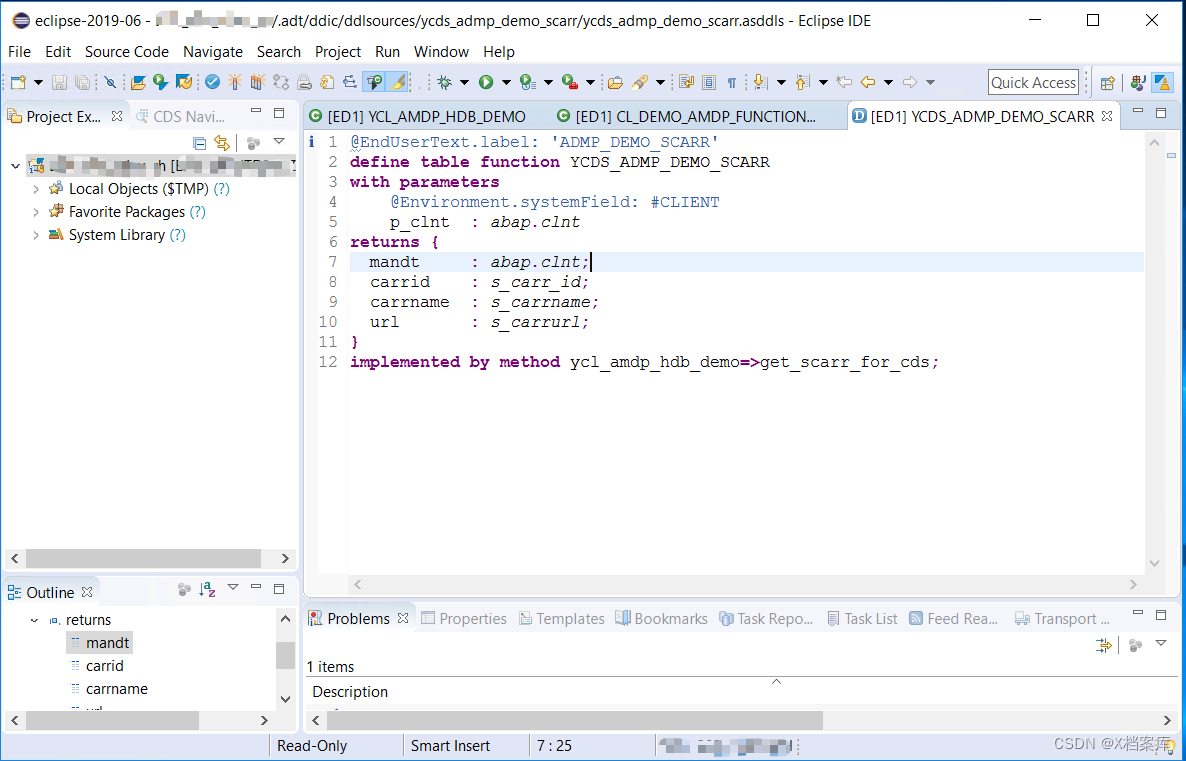This screenshot has height=761, width=1186.
Task: Expand the Local Objects ($TMP) node
Action: tap(36, 188)
